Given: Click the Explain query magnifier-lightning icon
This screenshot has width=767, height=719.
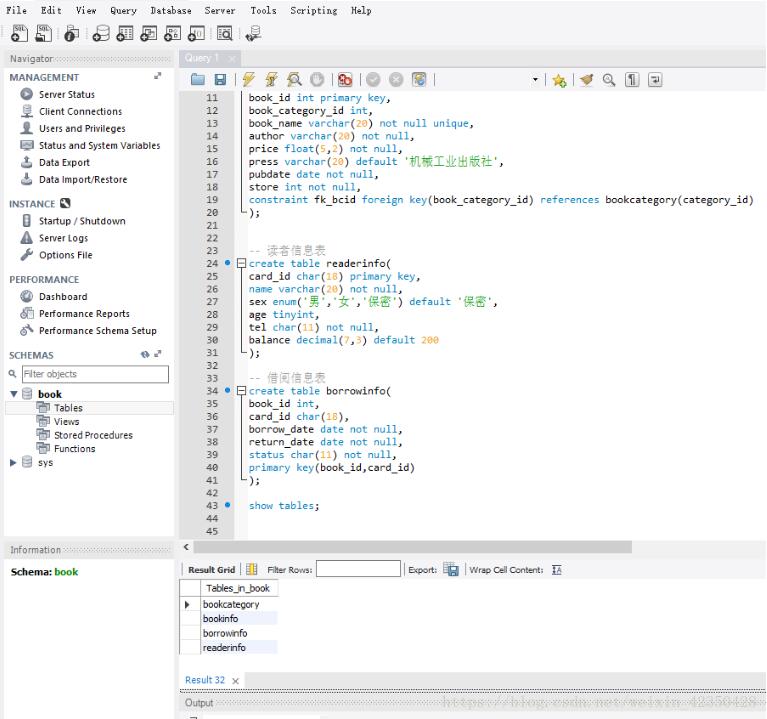Looking at the screenshot, I should coord(294,80).
